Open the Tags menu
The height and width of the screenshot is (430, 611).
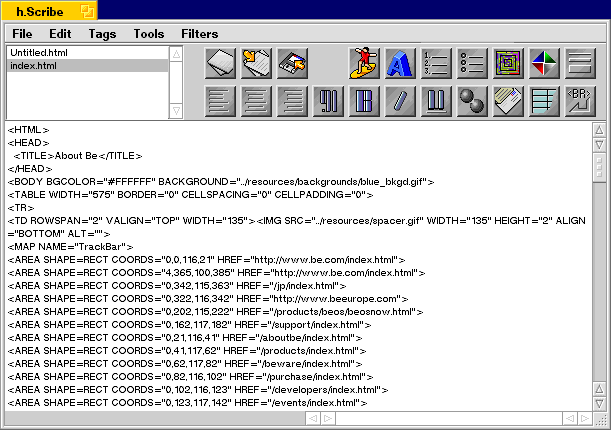[x=102, y=34]
